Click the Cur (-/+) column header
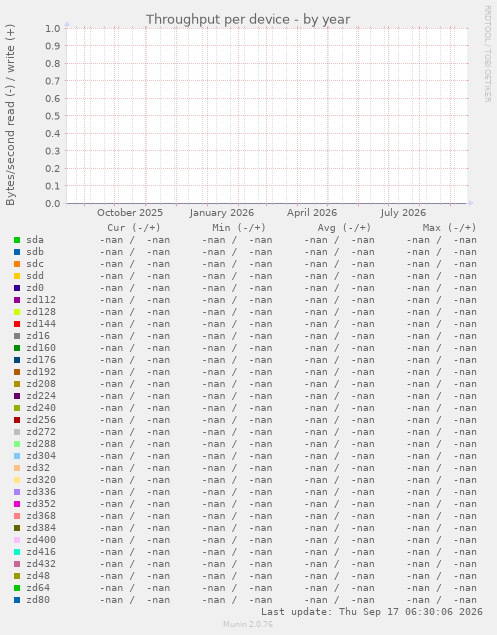The image size is (497, 635). pos(134,228)
